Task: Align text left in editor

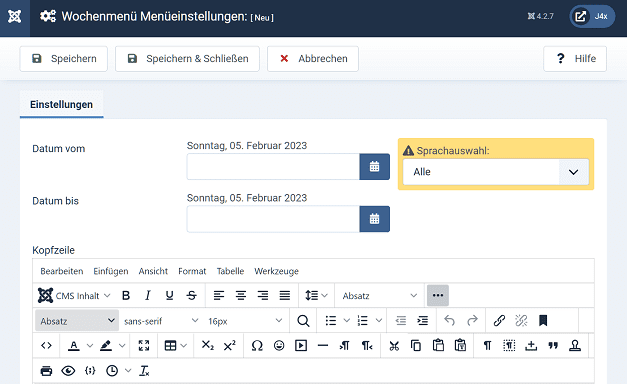Action: (x=219, y=296)
